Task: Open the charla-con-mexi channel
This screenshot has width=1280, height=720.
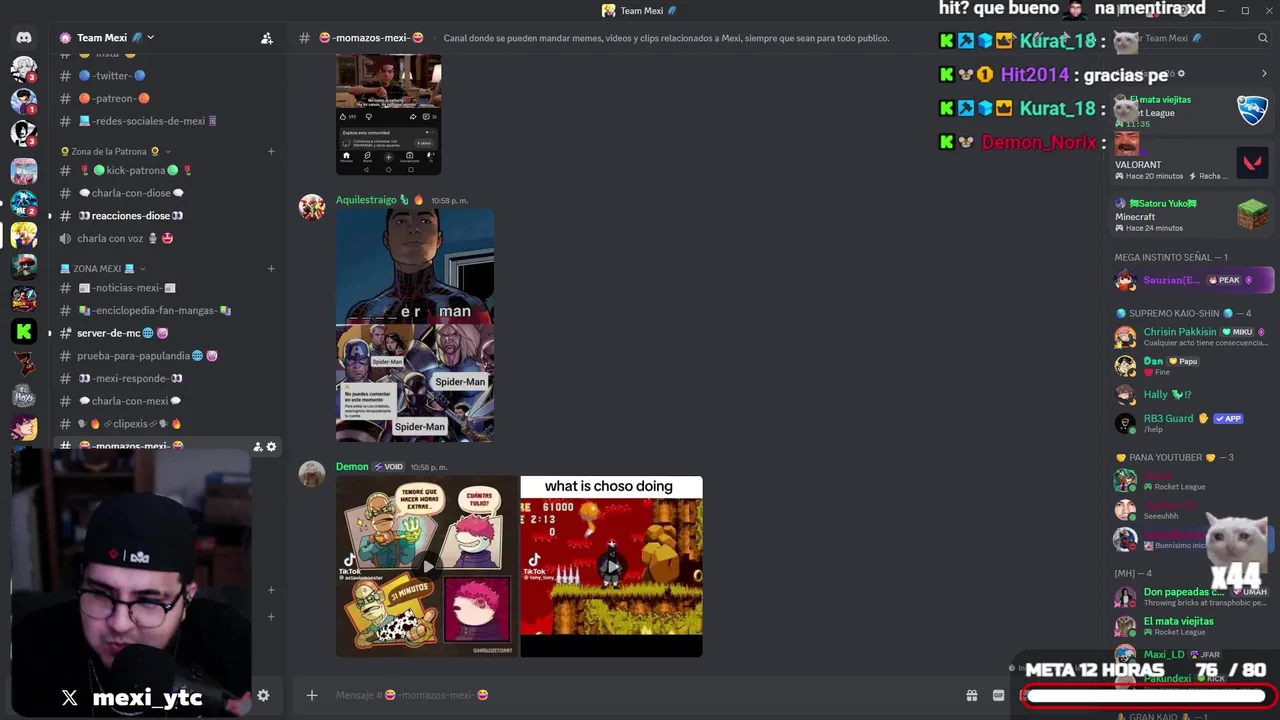Action: pyautogui.click(x=166, y=401)
